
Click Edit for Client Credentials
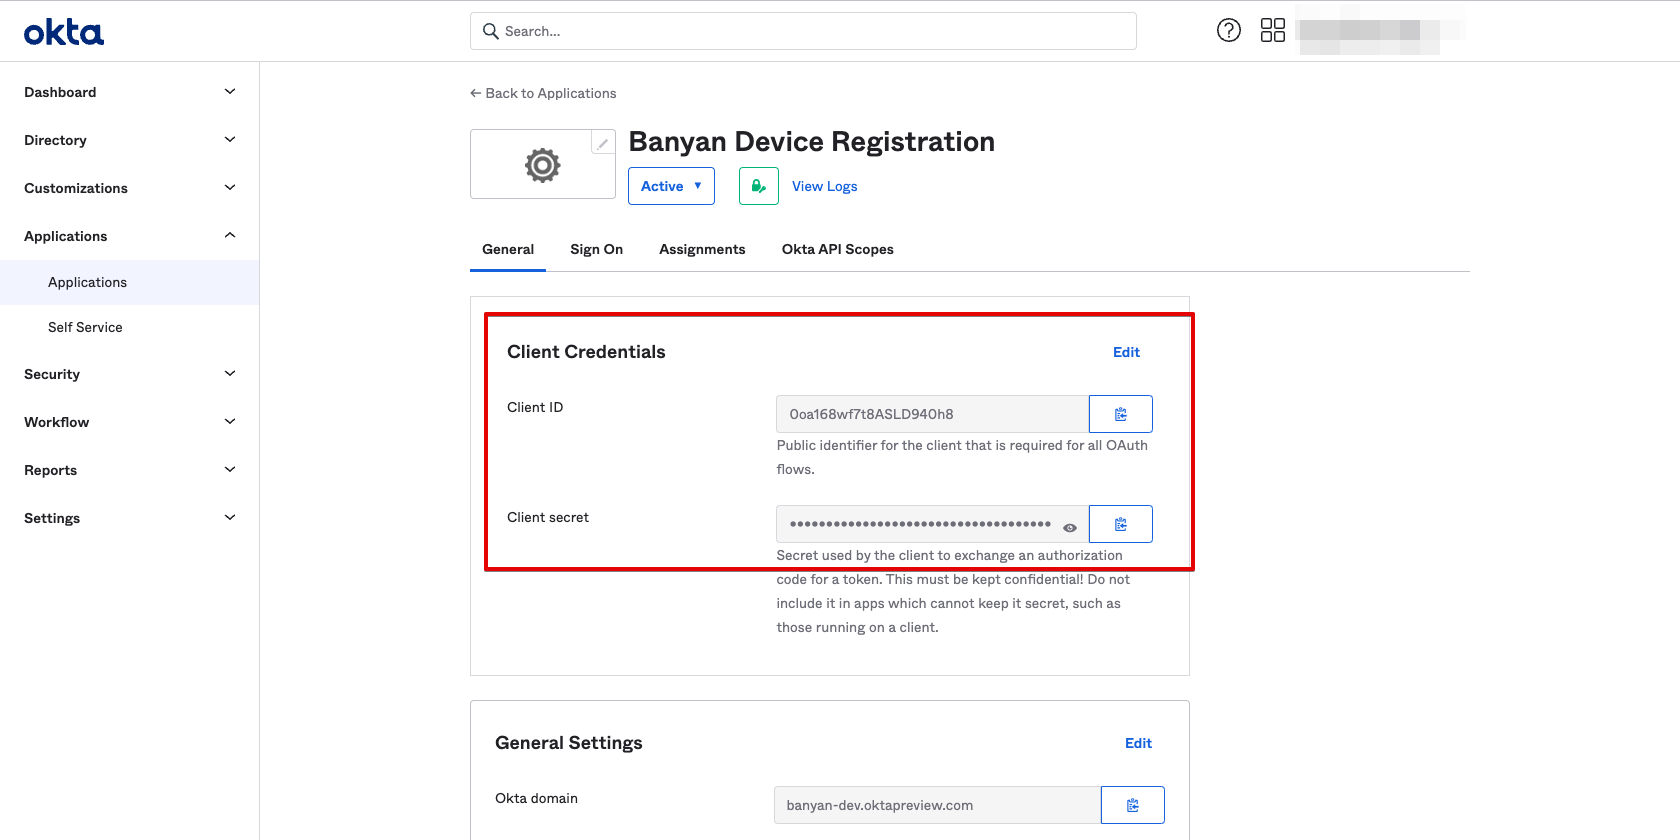tap(1126, 352)
